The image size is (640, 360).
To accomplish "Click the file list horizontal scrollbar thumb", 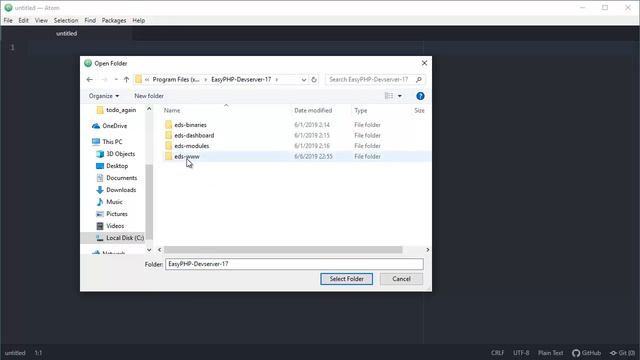I will tap(283, 250).
